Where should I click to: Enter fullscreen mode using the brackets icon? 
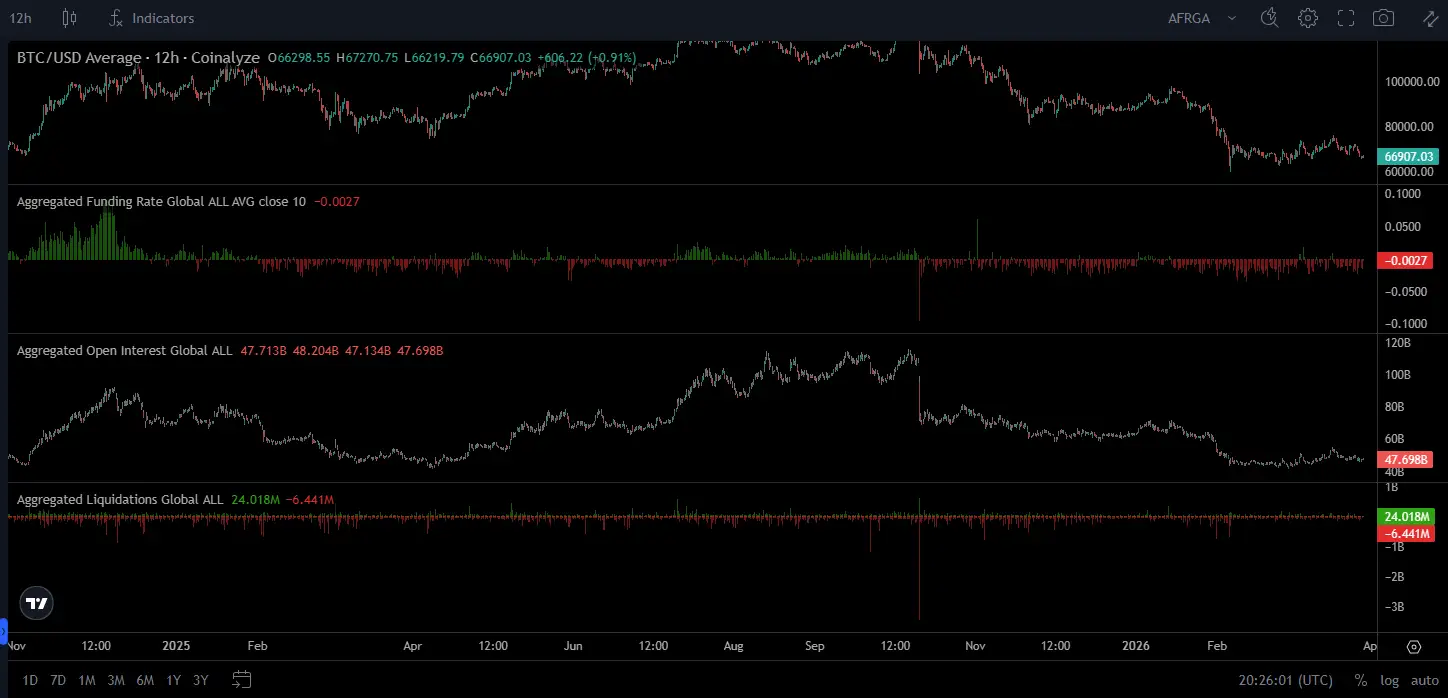(1345, 17)
